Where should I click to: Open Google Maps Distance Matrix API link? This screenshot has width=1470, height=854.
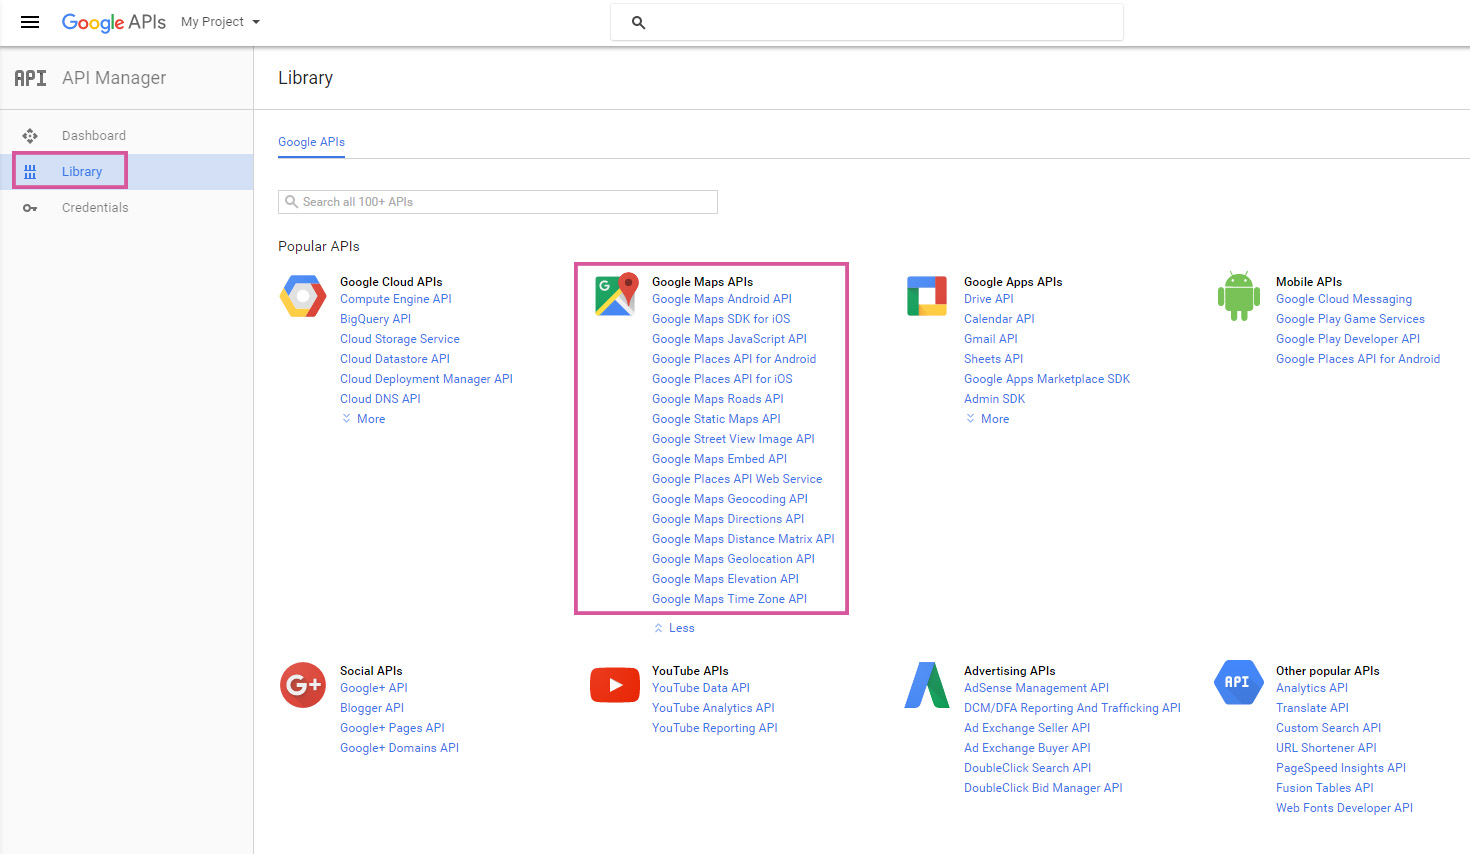(x=743, y=539)
